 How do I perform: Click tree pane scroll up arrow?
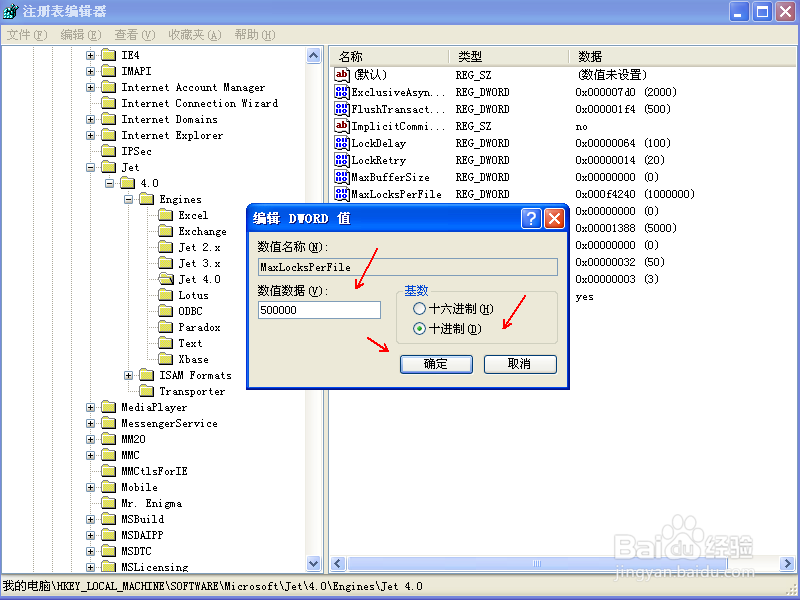[x=314, y=55]
